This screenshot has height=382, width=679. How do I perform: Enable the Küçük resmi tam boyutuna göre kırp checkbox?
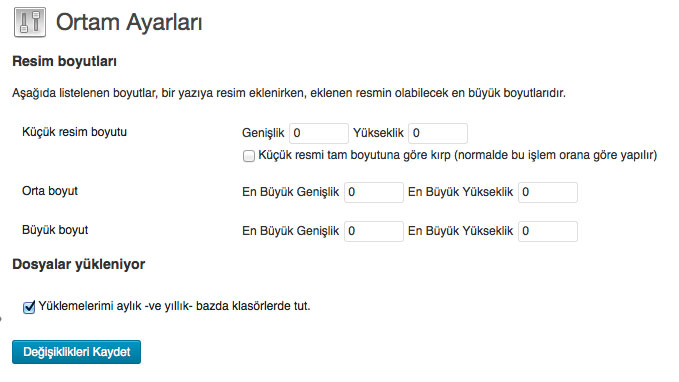(x=249, y=156)
